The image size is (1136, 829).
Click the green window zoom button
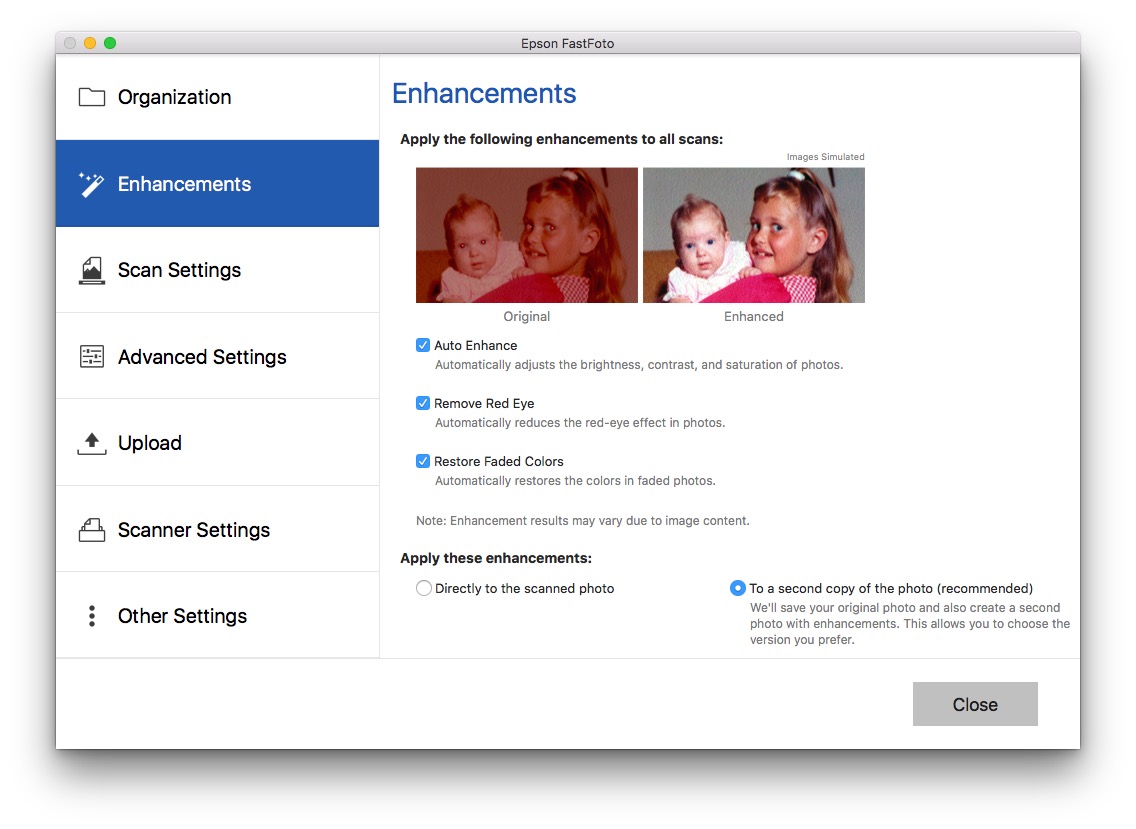[x=110, y=43]
